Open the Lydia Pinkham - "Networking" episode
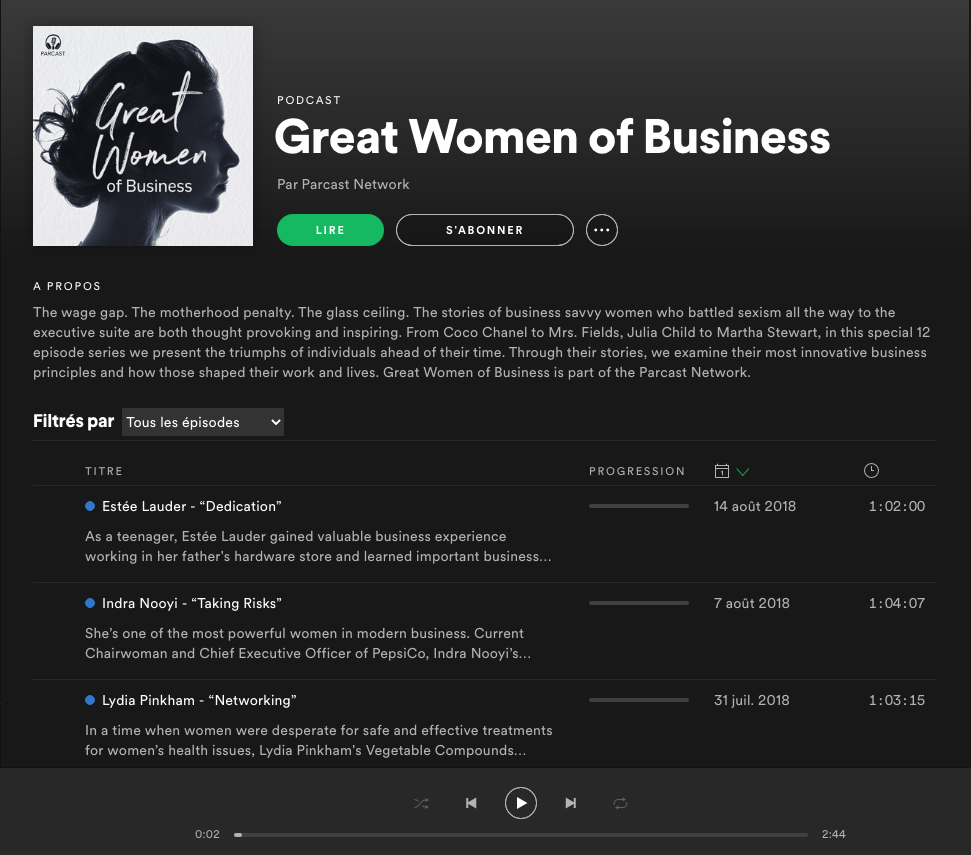The image size is (971, 855). click(x=199, y=700)
